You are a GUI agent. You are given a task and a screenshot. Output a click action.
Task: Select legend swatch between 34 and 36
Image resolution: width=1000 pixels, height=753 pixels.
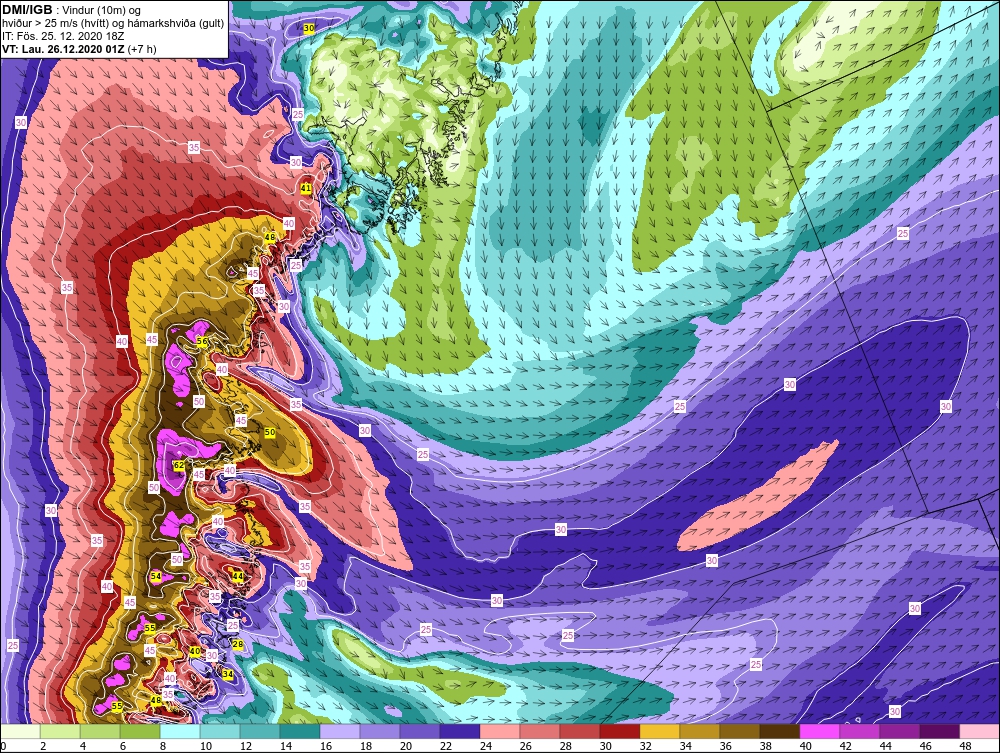[700, 731]
